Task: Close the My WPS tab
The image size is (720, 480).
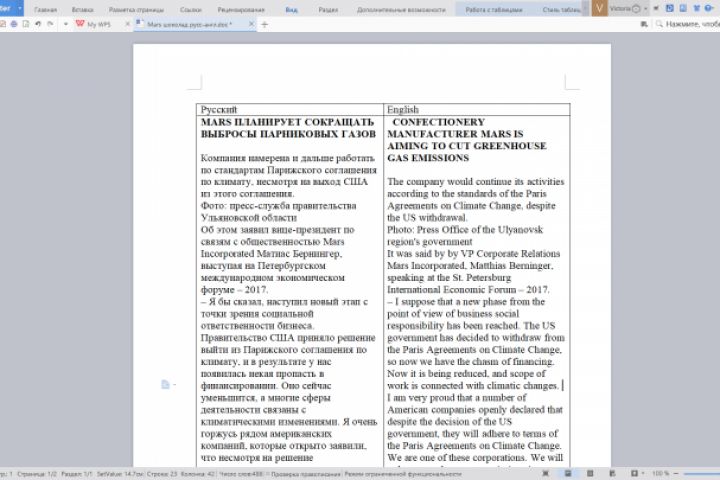Action: [128, 24]
